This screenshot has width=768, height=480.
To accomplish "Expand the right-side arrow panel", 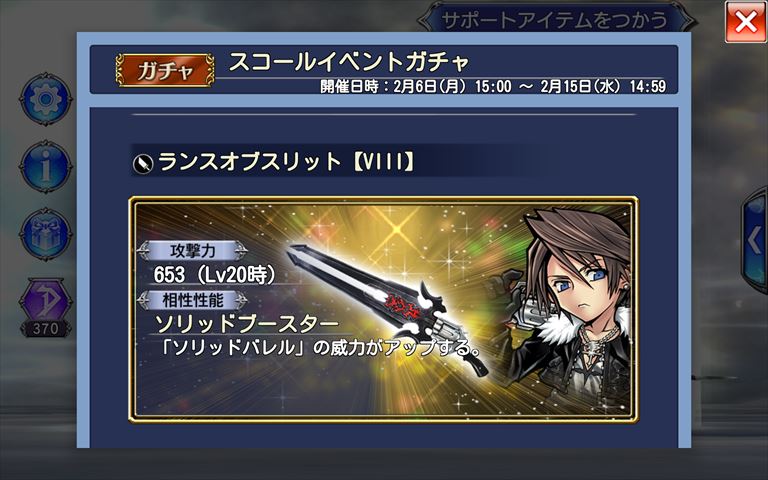I will click(x=755, y=240).
